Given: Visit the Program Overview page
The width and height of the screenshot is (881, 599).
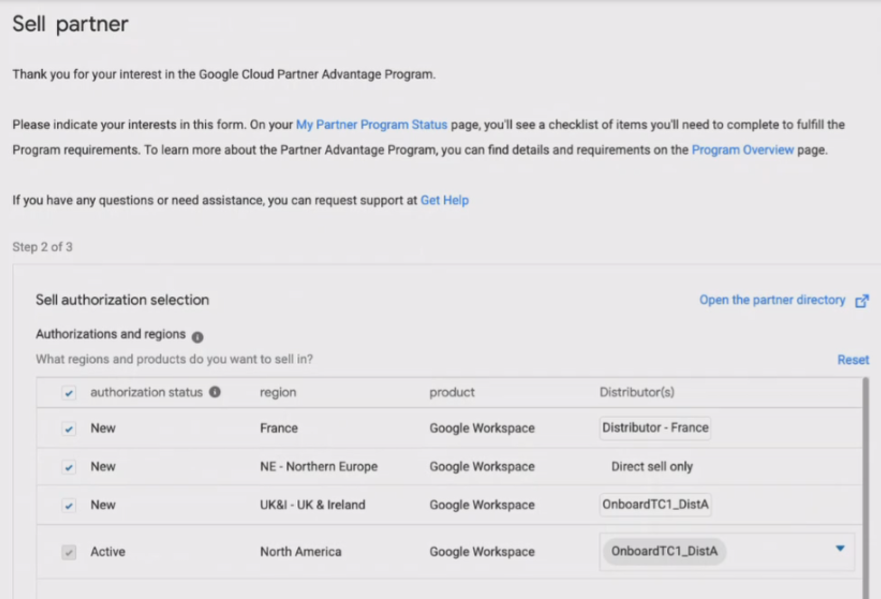Looking at the screenshot, I should [744, 148].
